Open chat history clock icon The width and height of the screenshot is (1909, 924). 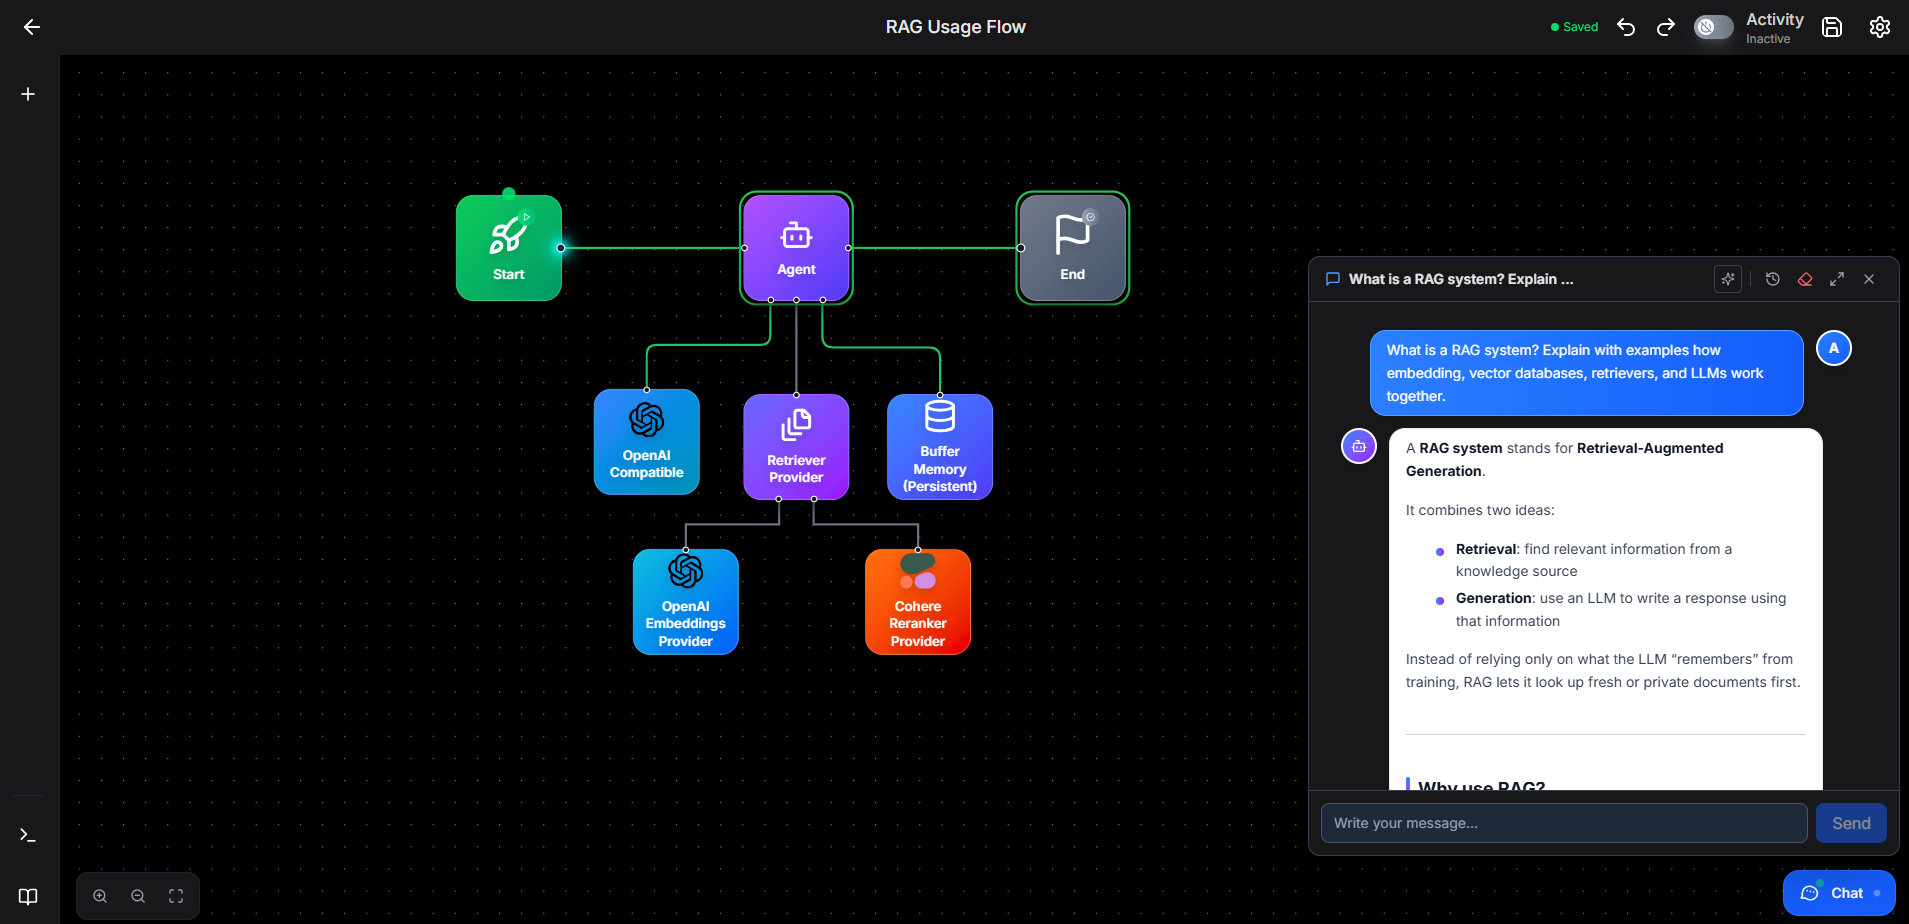[x=1773, y=279]
